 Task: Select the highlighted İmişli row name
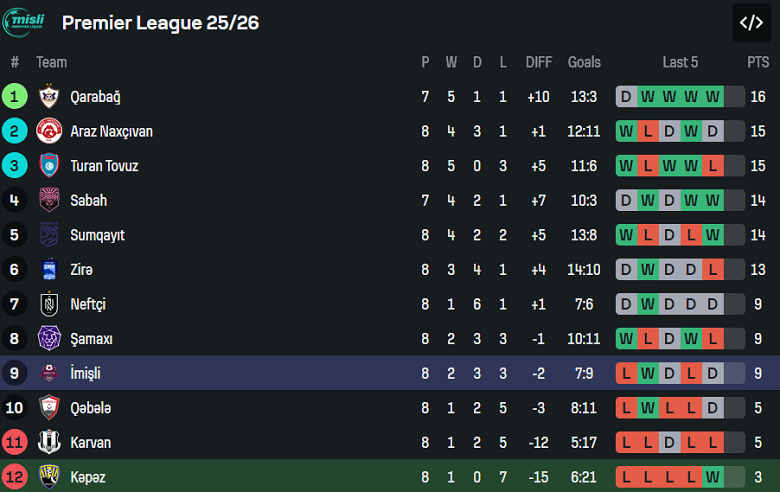click(85, 373)
